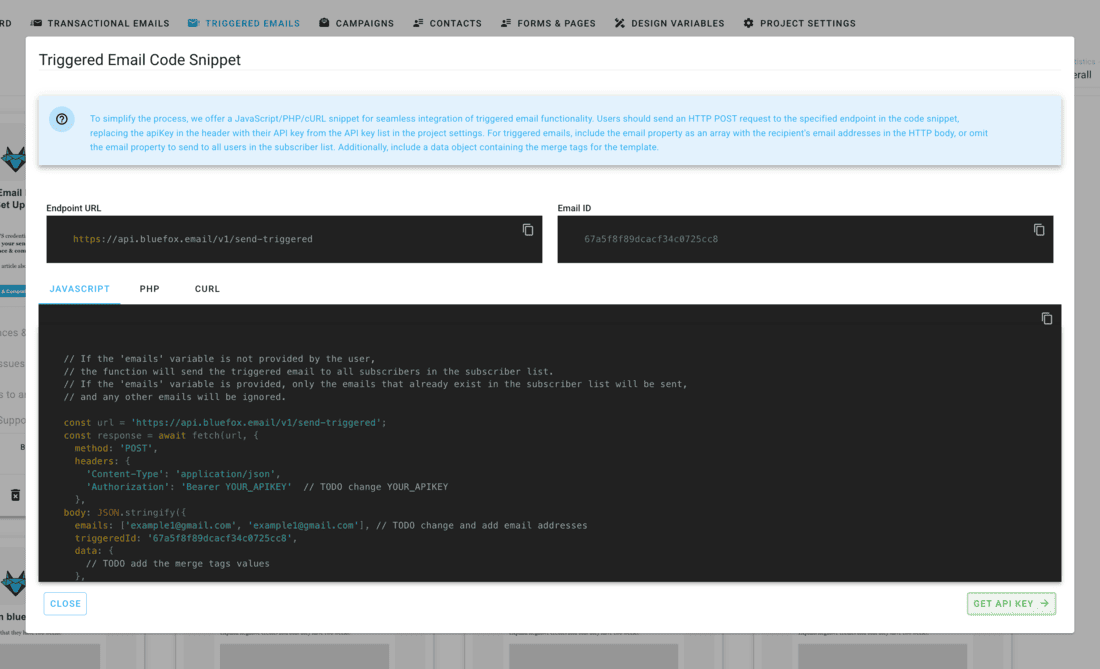Click the Email ID value 67a5f8f89dcacf34c0725cc8
This screenshot has width=1100, height=669.
[651, 240]
